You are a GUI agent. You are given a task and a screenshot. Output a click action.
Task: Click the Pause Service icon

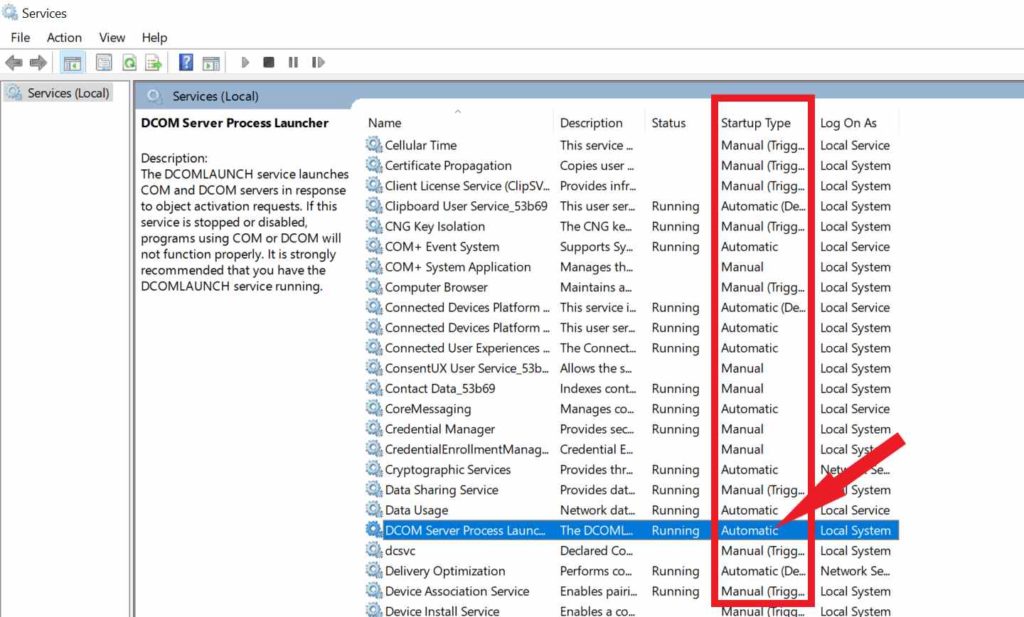click(293, 63)
